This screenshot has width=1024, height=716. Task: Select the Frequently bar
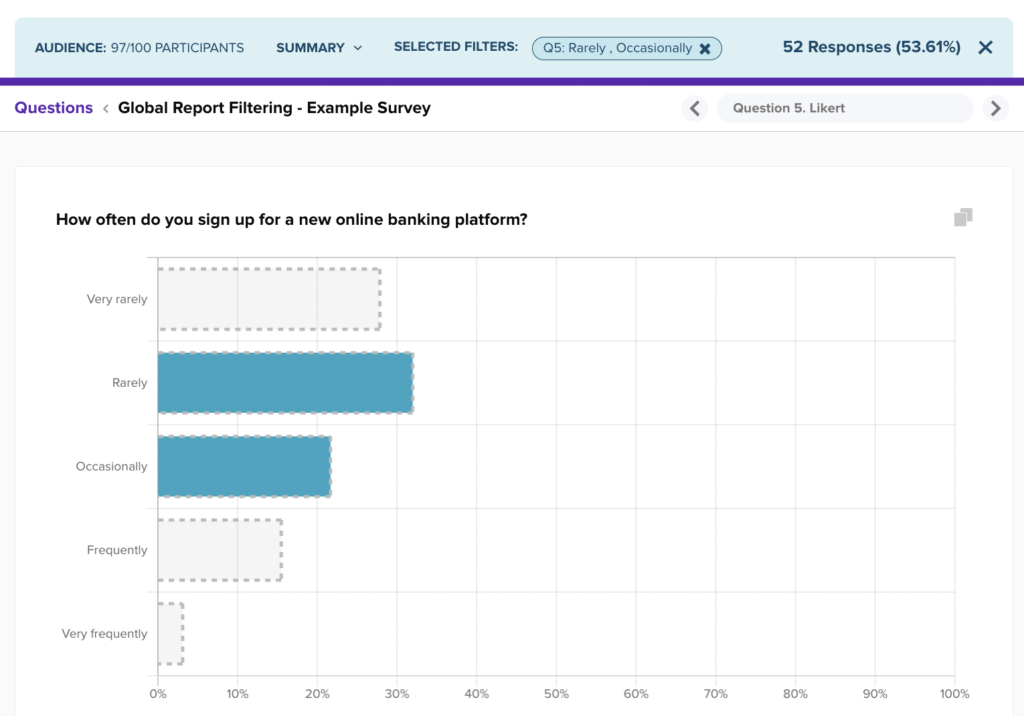(220, 550)
